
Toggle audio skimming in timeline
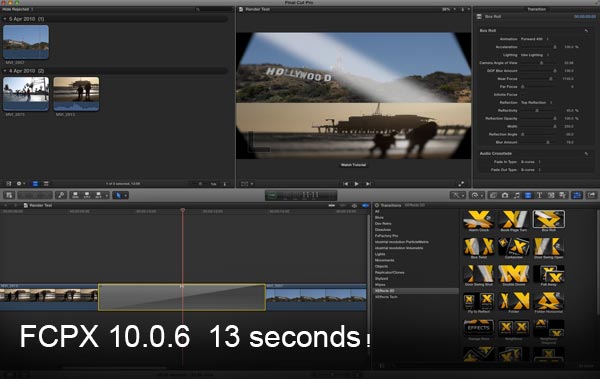coord(343,206)
